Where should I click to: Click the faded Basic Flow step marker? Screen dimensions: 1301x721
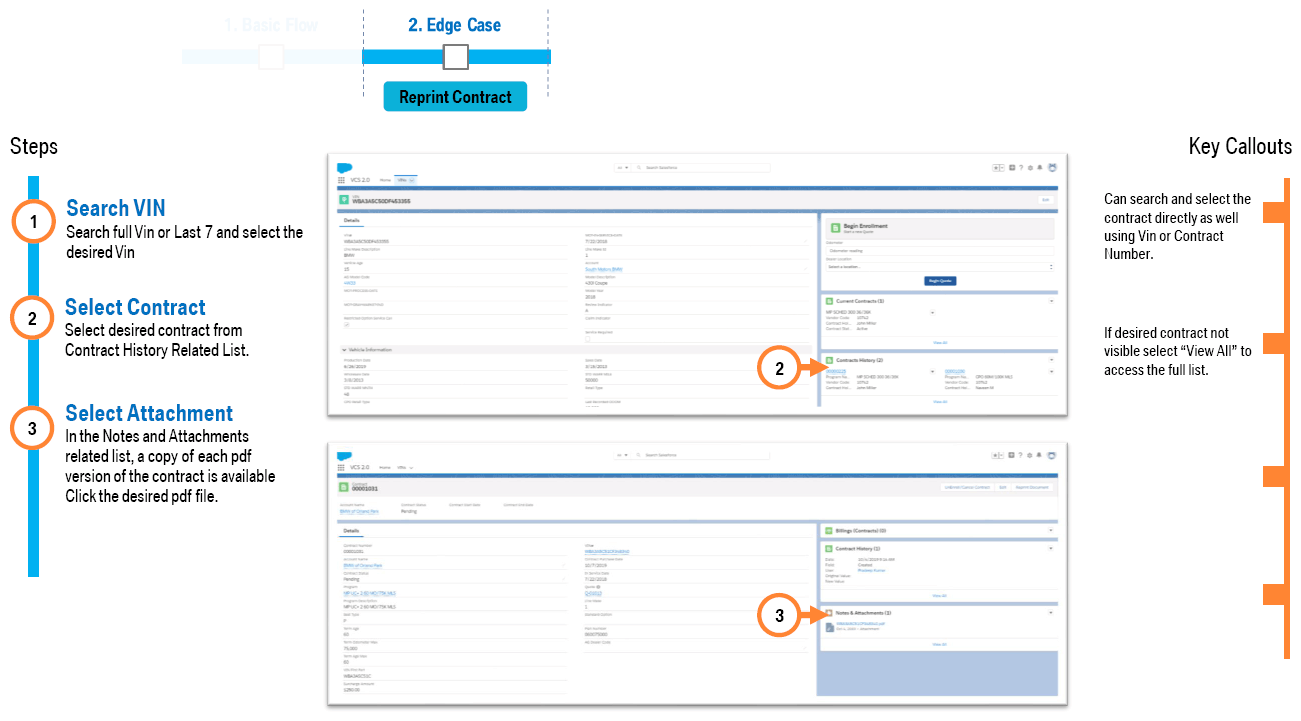pos(271,57)
